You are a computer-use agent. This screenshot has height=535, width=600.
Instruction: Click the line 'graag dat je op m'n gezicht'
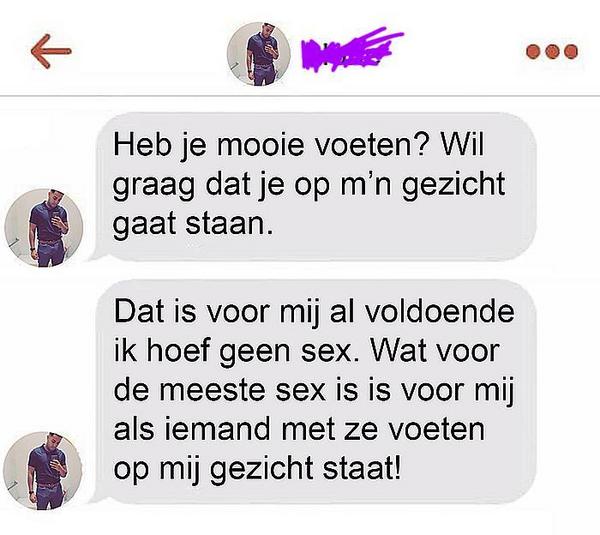tap(309, 186)
